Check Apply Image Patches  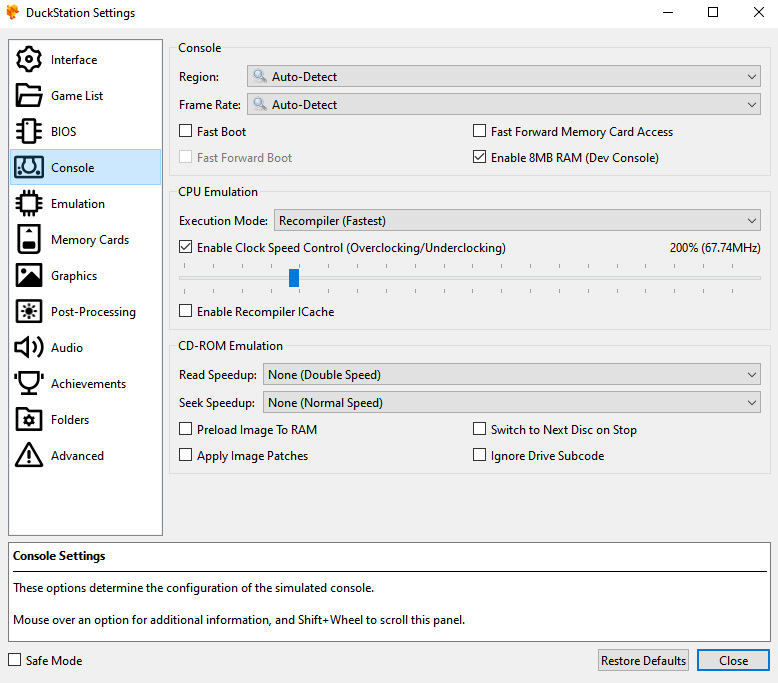(186, 455)
